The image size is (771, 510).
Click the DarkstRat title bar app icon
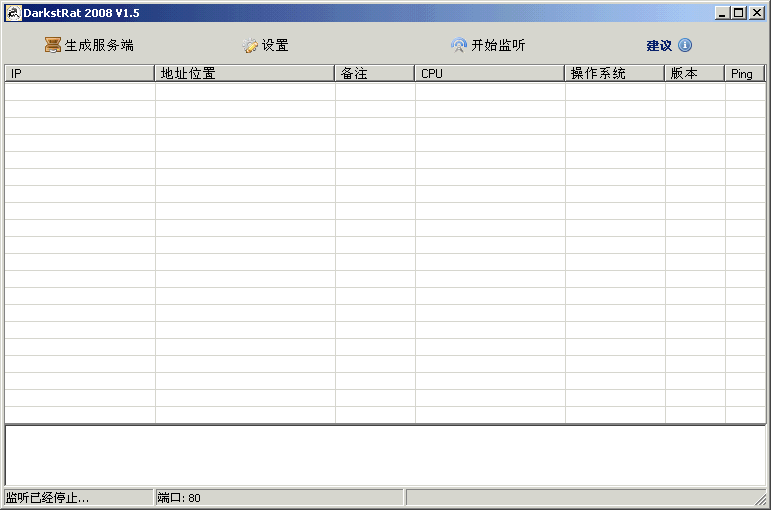(14, 13)
